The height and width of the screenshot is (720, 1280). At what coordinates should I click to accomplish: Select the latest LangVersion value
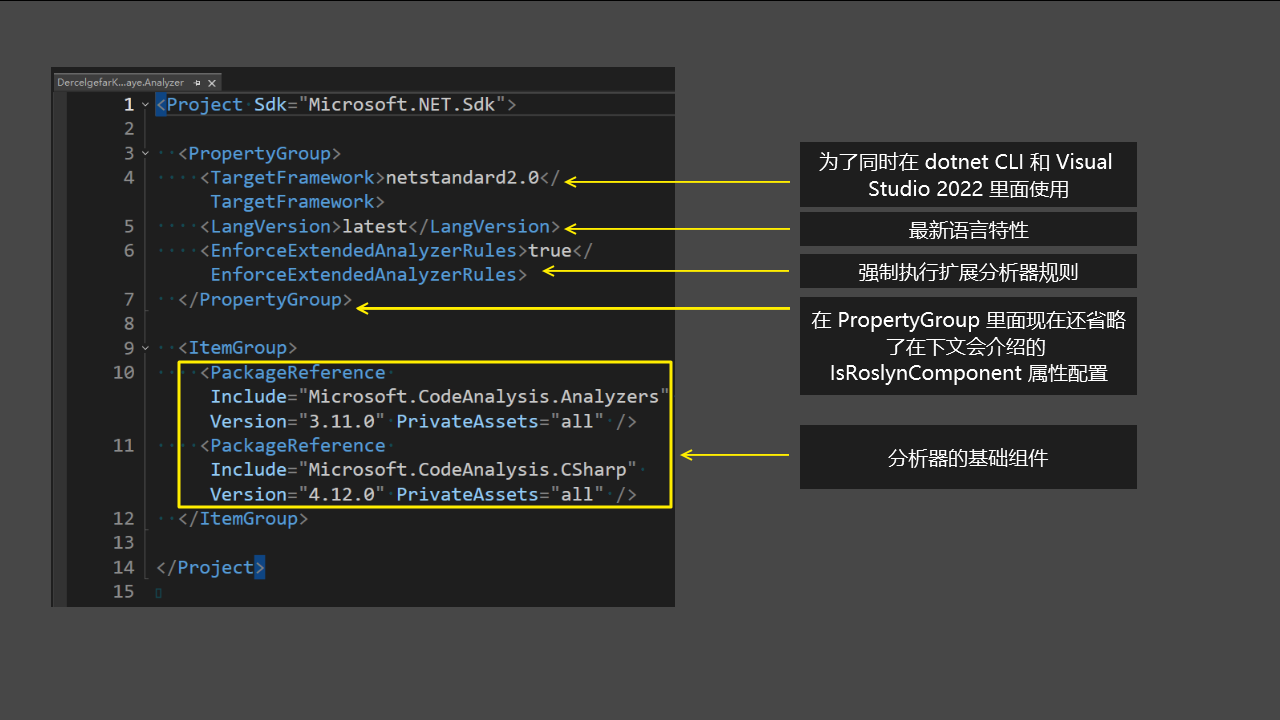tap(374, 226)
